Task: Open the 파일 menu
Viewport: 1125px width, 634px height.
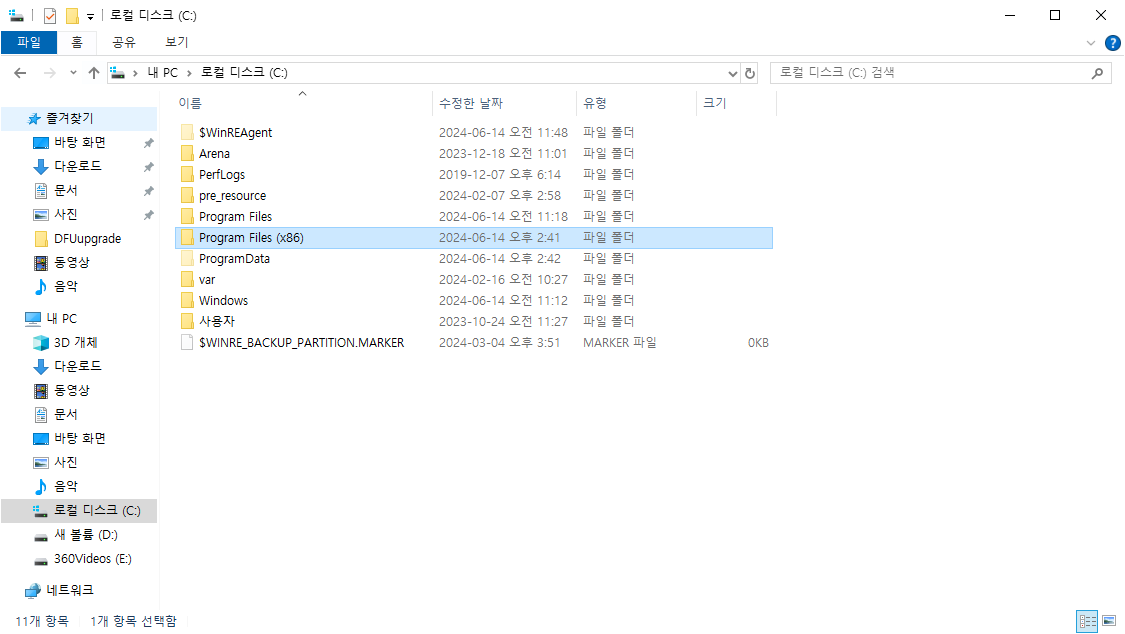Action: (x=30, y=43)
